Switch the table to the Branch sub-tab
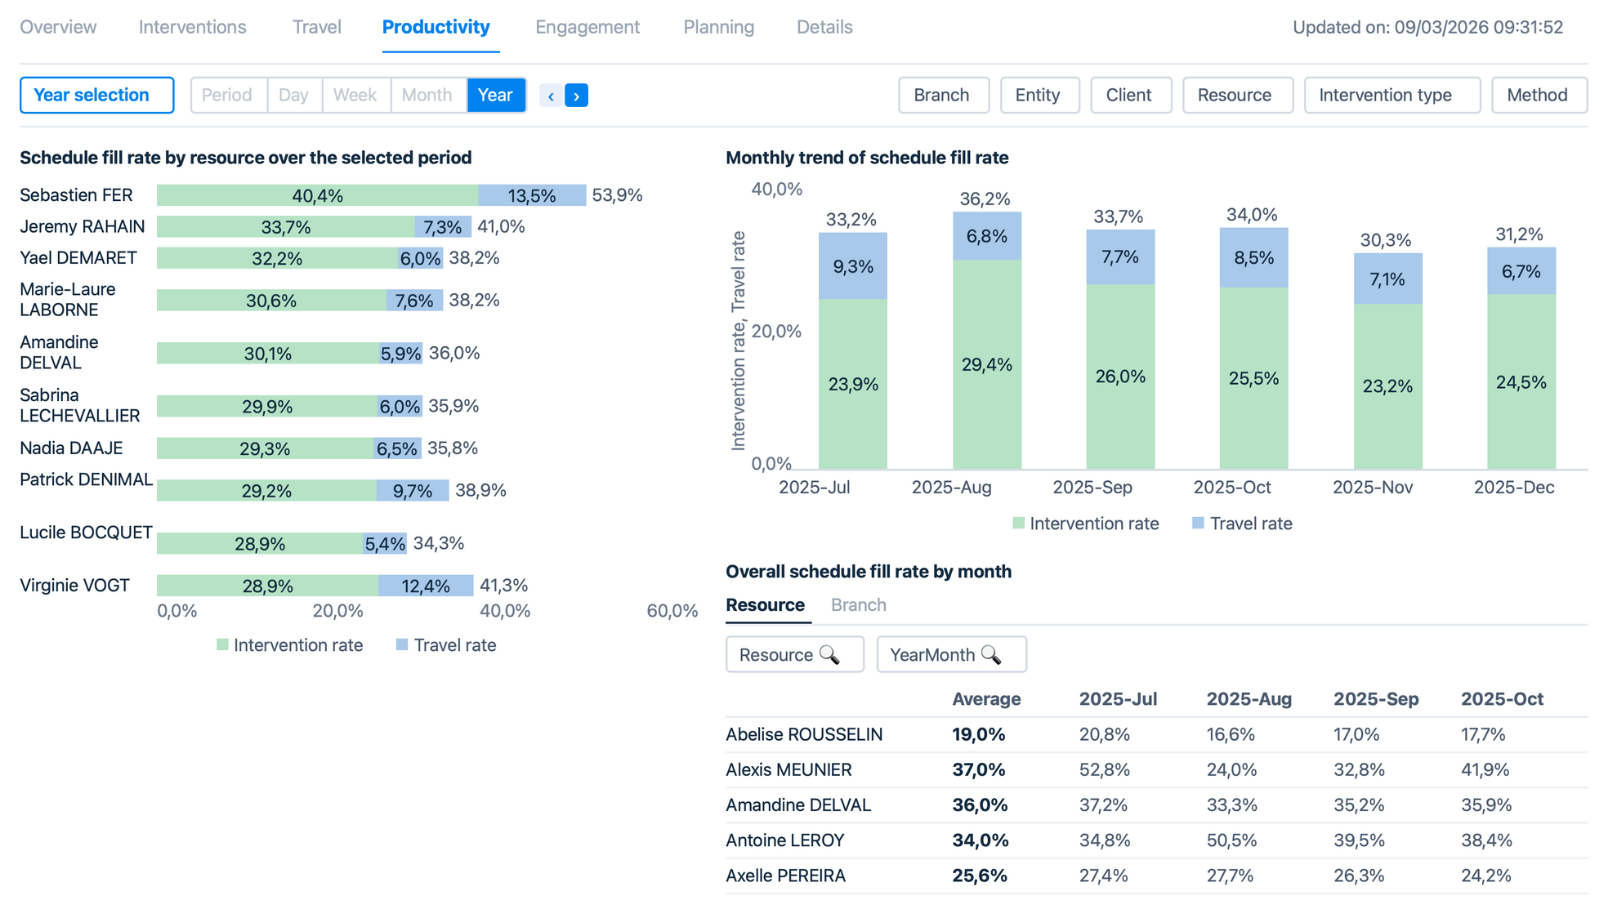The width and height of the screenshot is (1600, 900). coord(858,605)
